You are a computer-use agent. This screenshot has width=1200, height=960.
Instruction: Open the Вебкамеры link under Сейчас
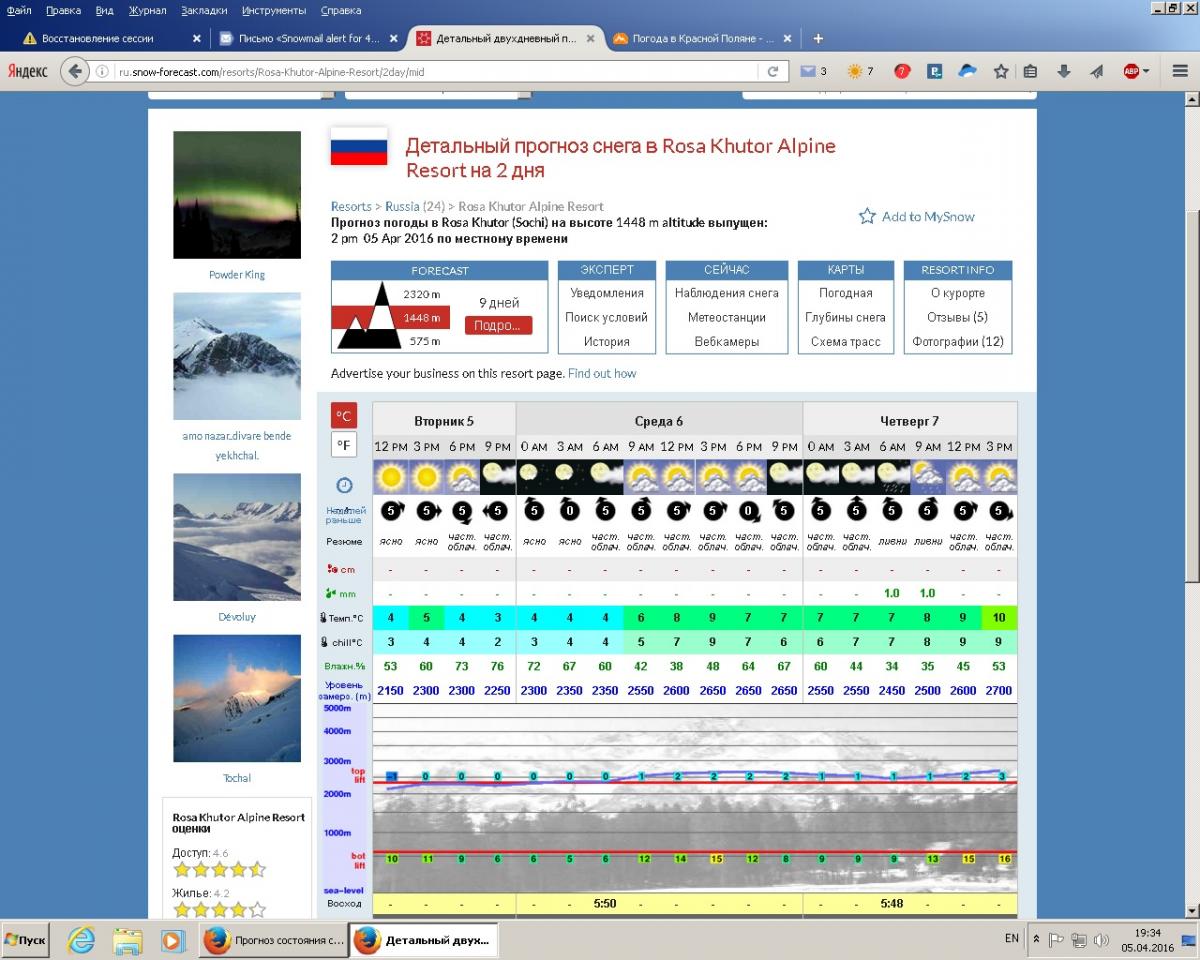(x=726, y=341)
